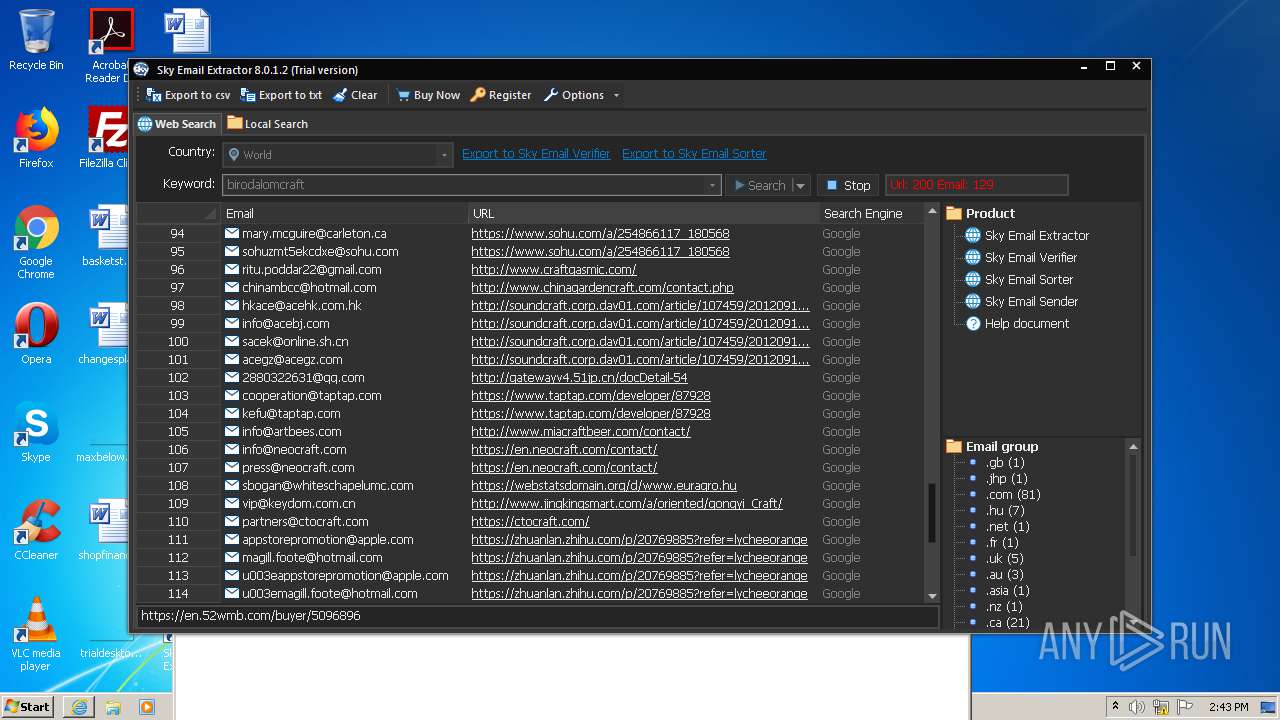Open the taskbar file explorer folder icon
The image size is (1280, 720).
113,707
